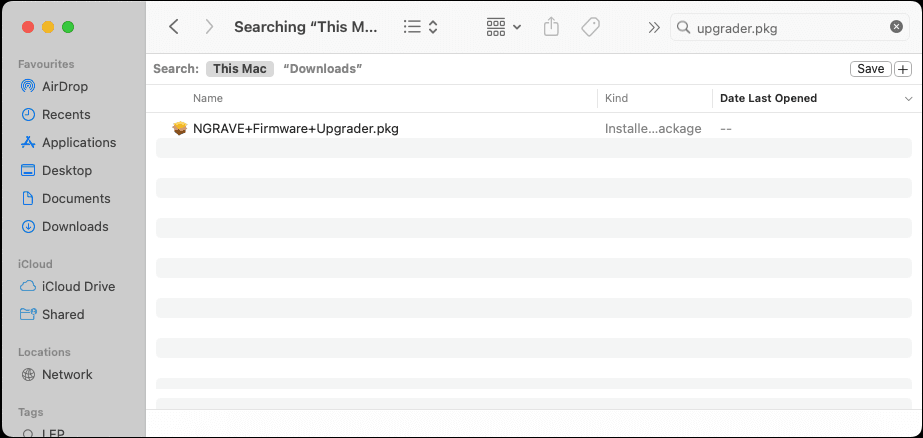
Task: Show more toolbar items via double chevron
Action: coord(654,27)
